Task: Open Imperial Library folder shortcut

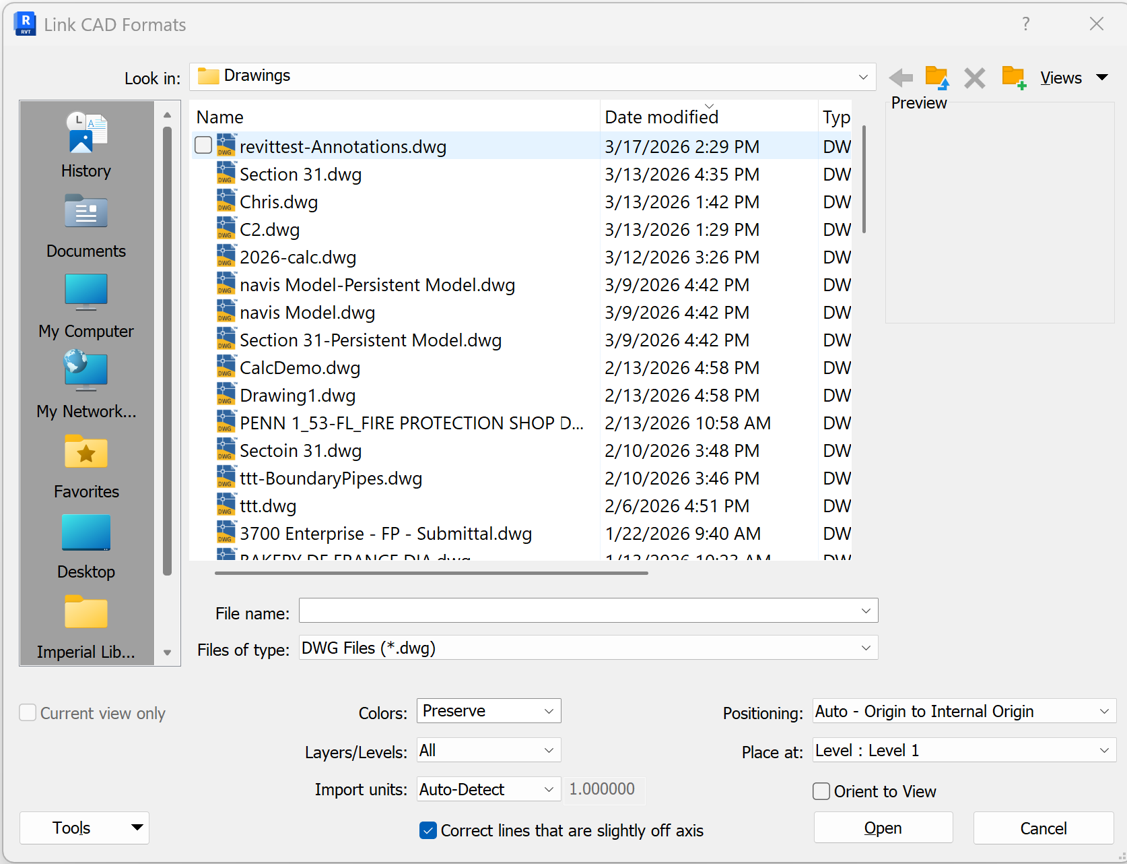Action: pyautogui.click(x=86, y=612)
